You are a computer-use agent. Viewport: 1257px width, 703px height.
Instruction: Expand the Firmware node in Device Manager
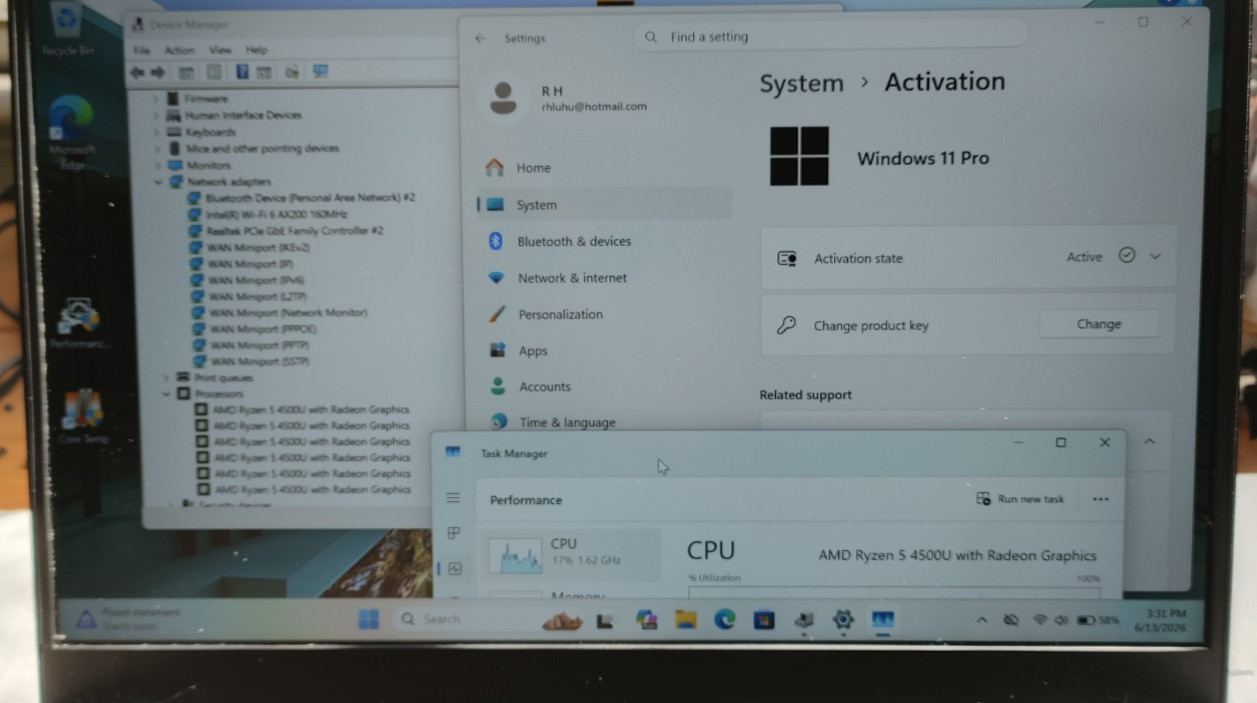pyautogui.click(x=156, y=99)
